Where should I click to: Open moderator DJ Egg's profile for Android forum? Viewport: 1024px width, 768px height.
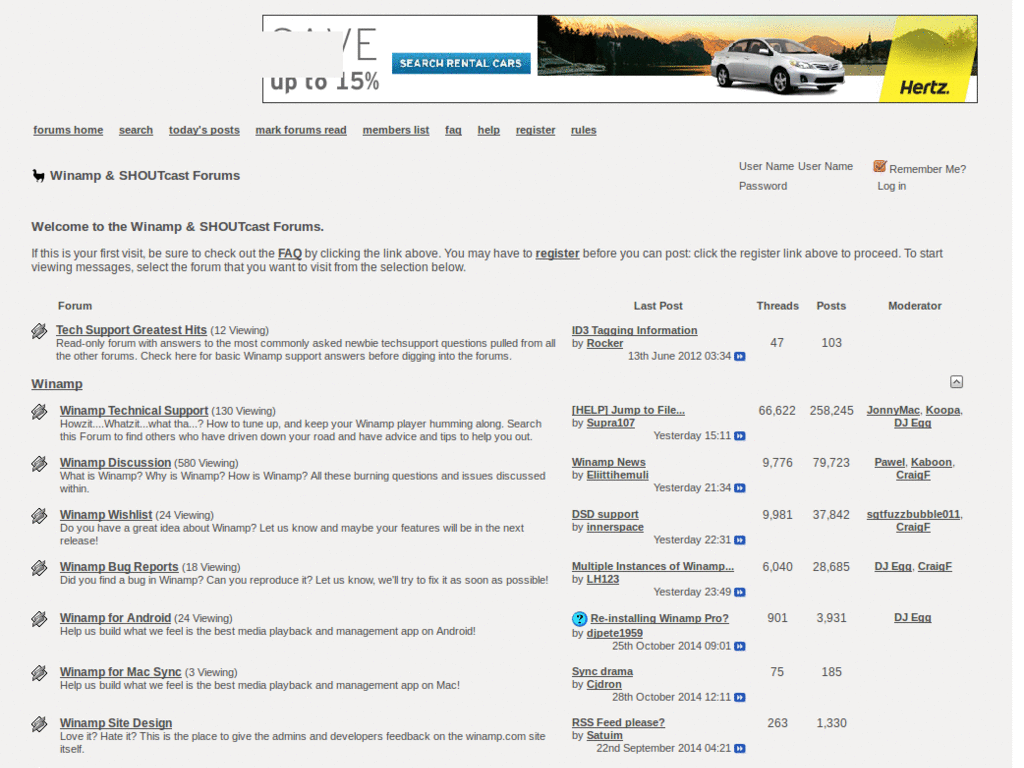(912, 618)
